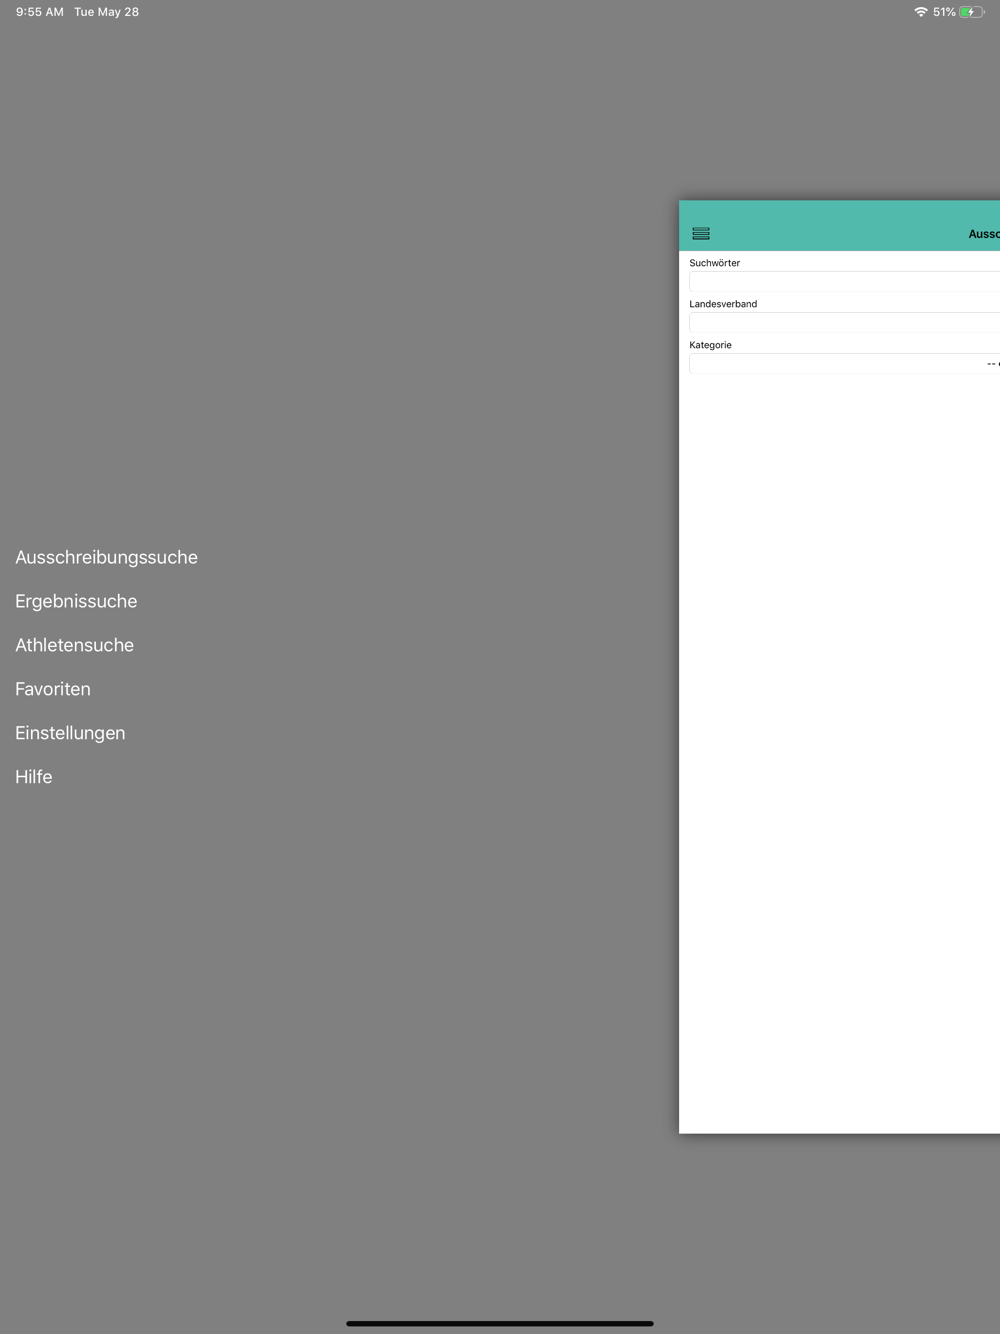Tap the Kategorie label
1000x1334 pixels.
(710, 345)
